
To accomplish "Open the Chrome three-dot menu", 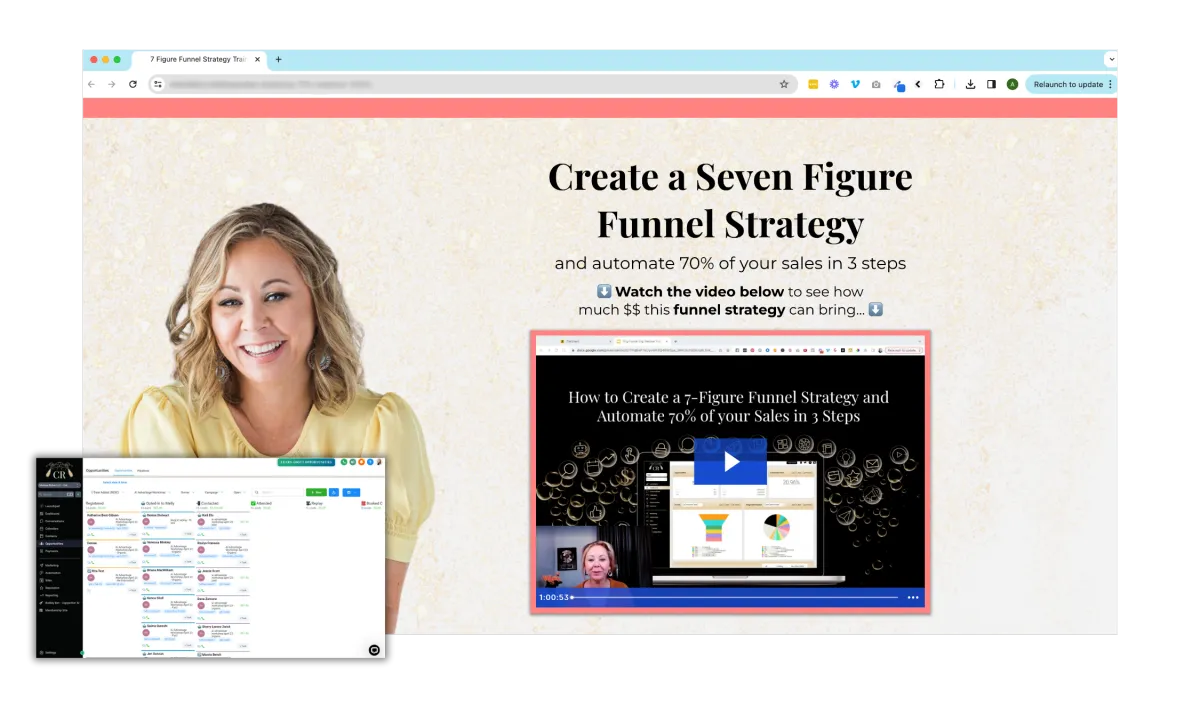I will 1110,84.
